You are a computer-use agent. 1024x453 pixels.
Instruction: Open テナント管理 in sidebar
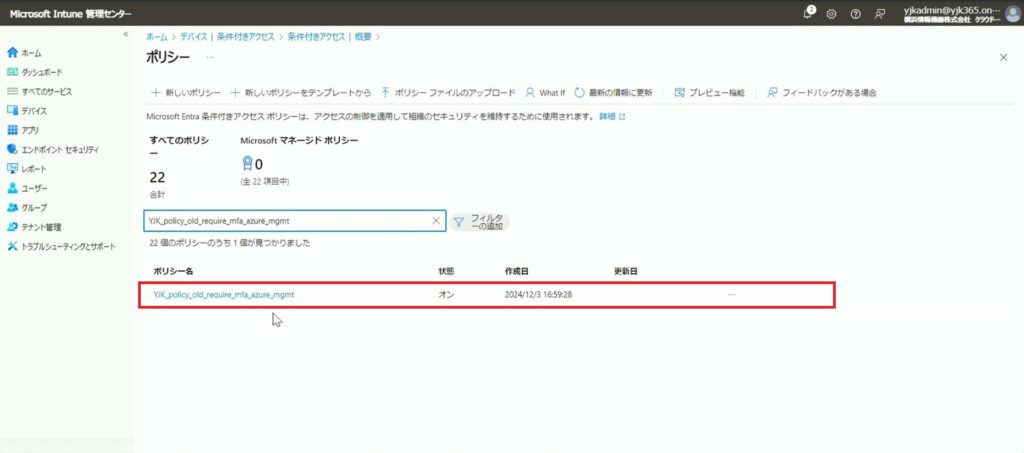point(34,227)
